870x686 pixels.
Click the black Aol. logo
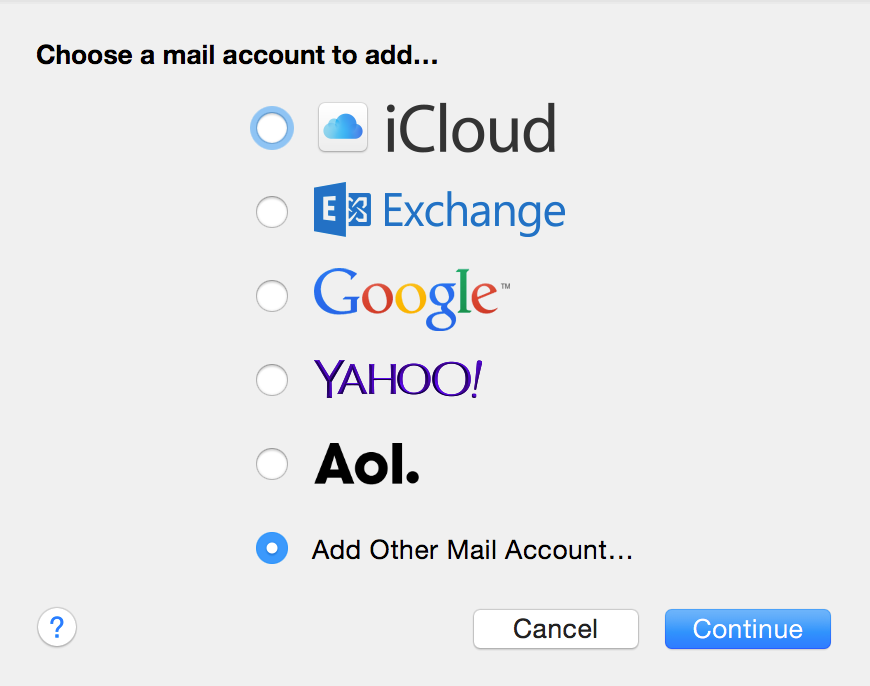click(x=367, y=463)
